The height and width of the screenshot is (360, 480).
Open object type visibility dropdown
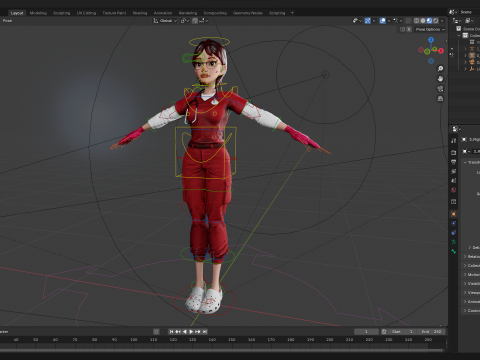pos(357,21)
